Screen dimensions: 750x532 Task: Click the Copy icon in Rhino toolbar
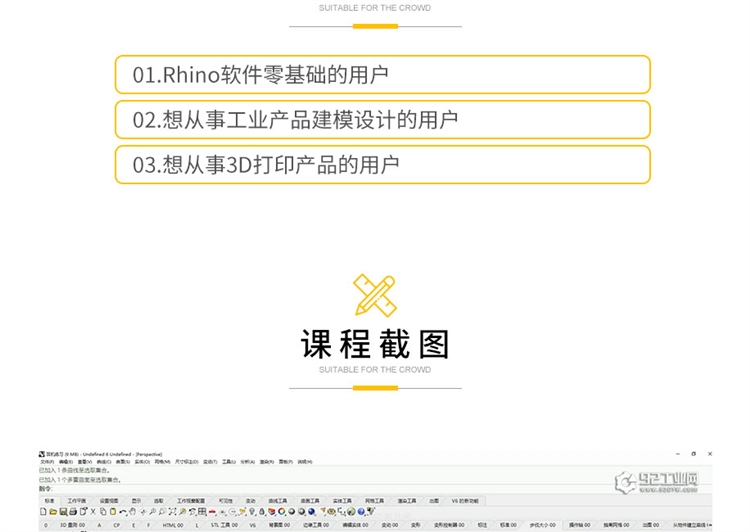[x=103, y=511]
